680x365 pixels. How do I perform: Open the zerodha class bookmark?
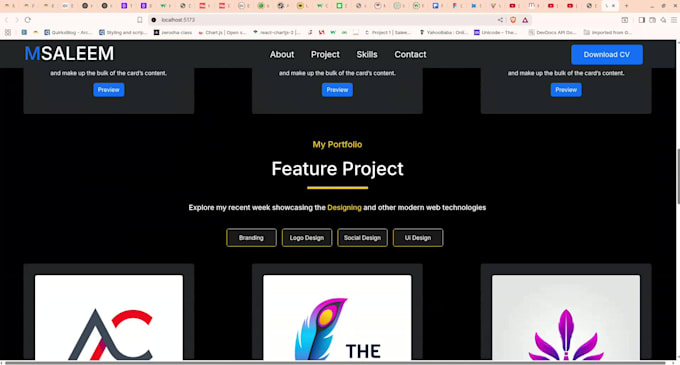tap(173, 33)
